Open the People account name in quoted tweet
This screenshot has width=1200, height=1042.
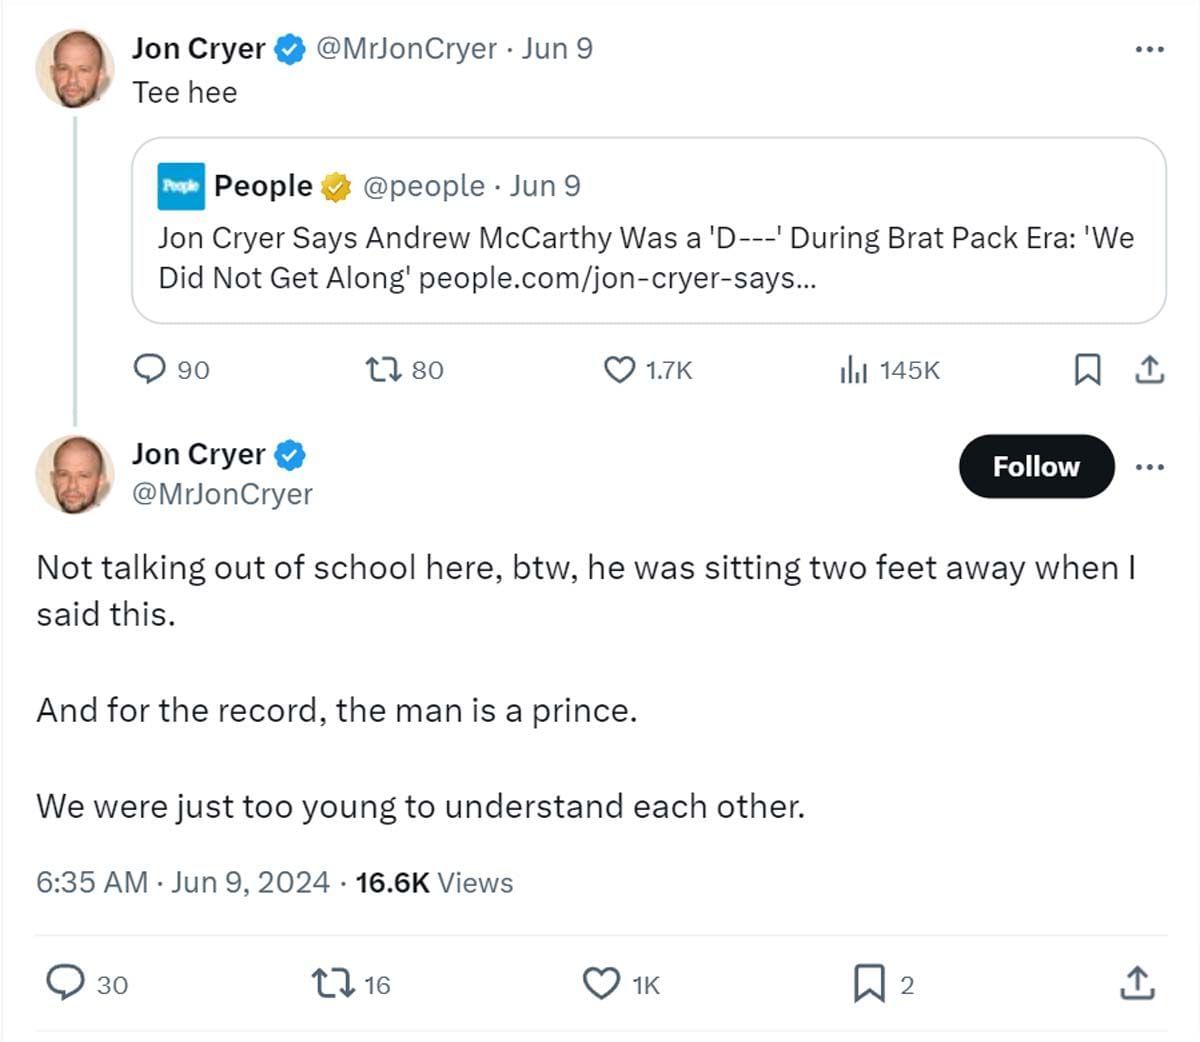pyautogui.click(x=263, y=186)
